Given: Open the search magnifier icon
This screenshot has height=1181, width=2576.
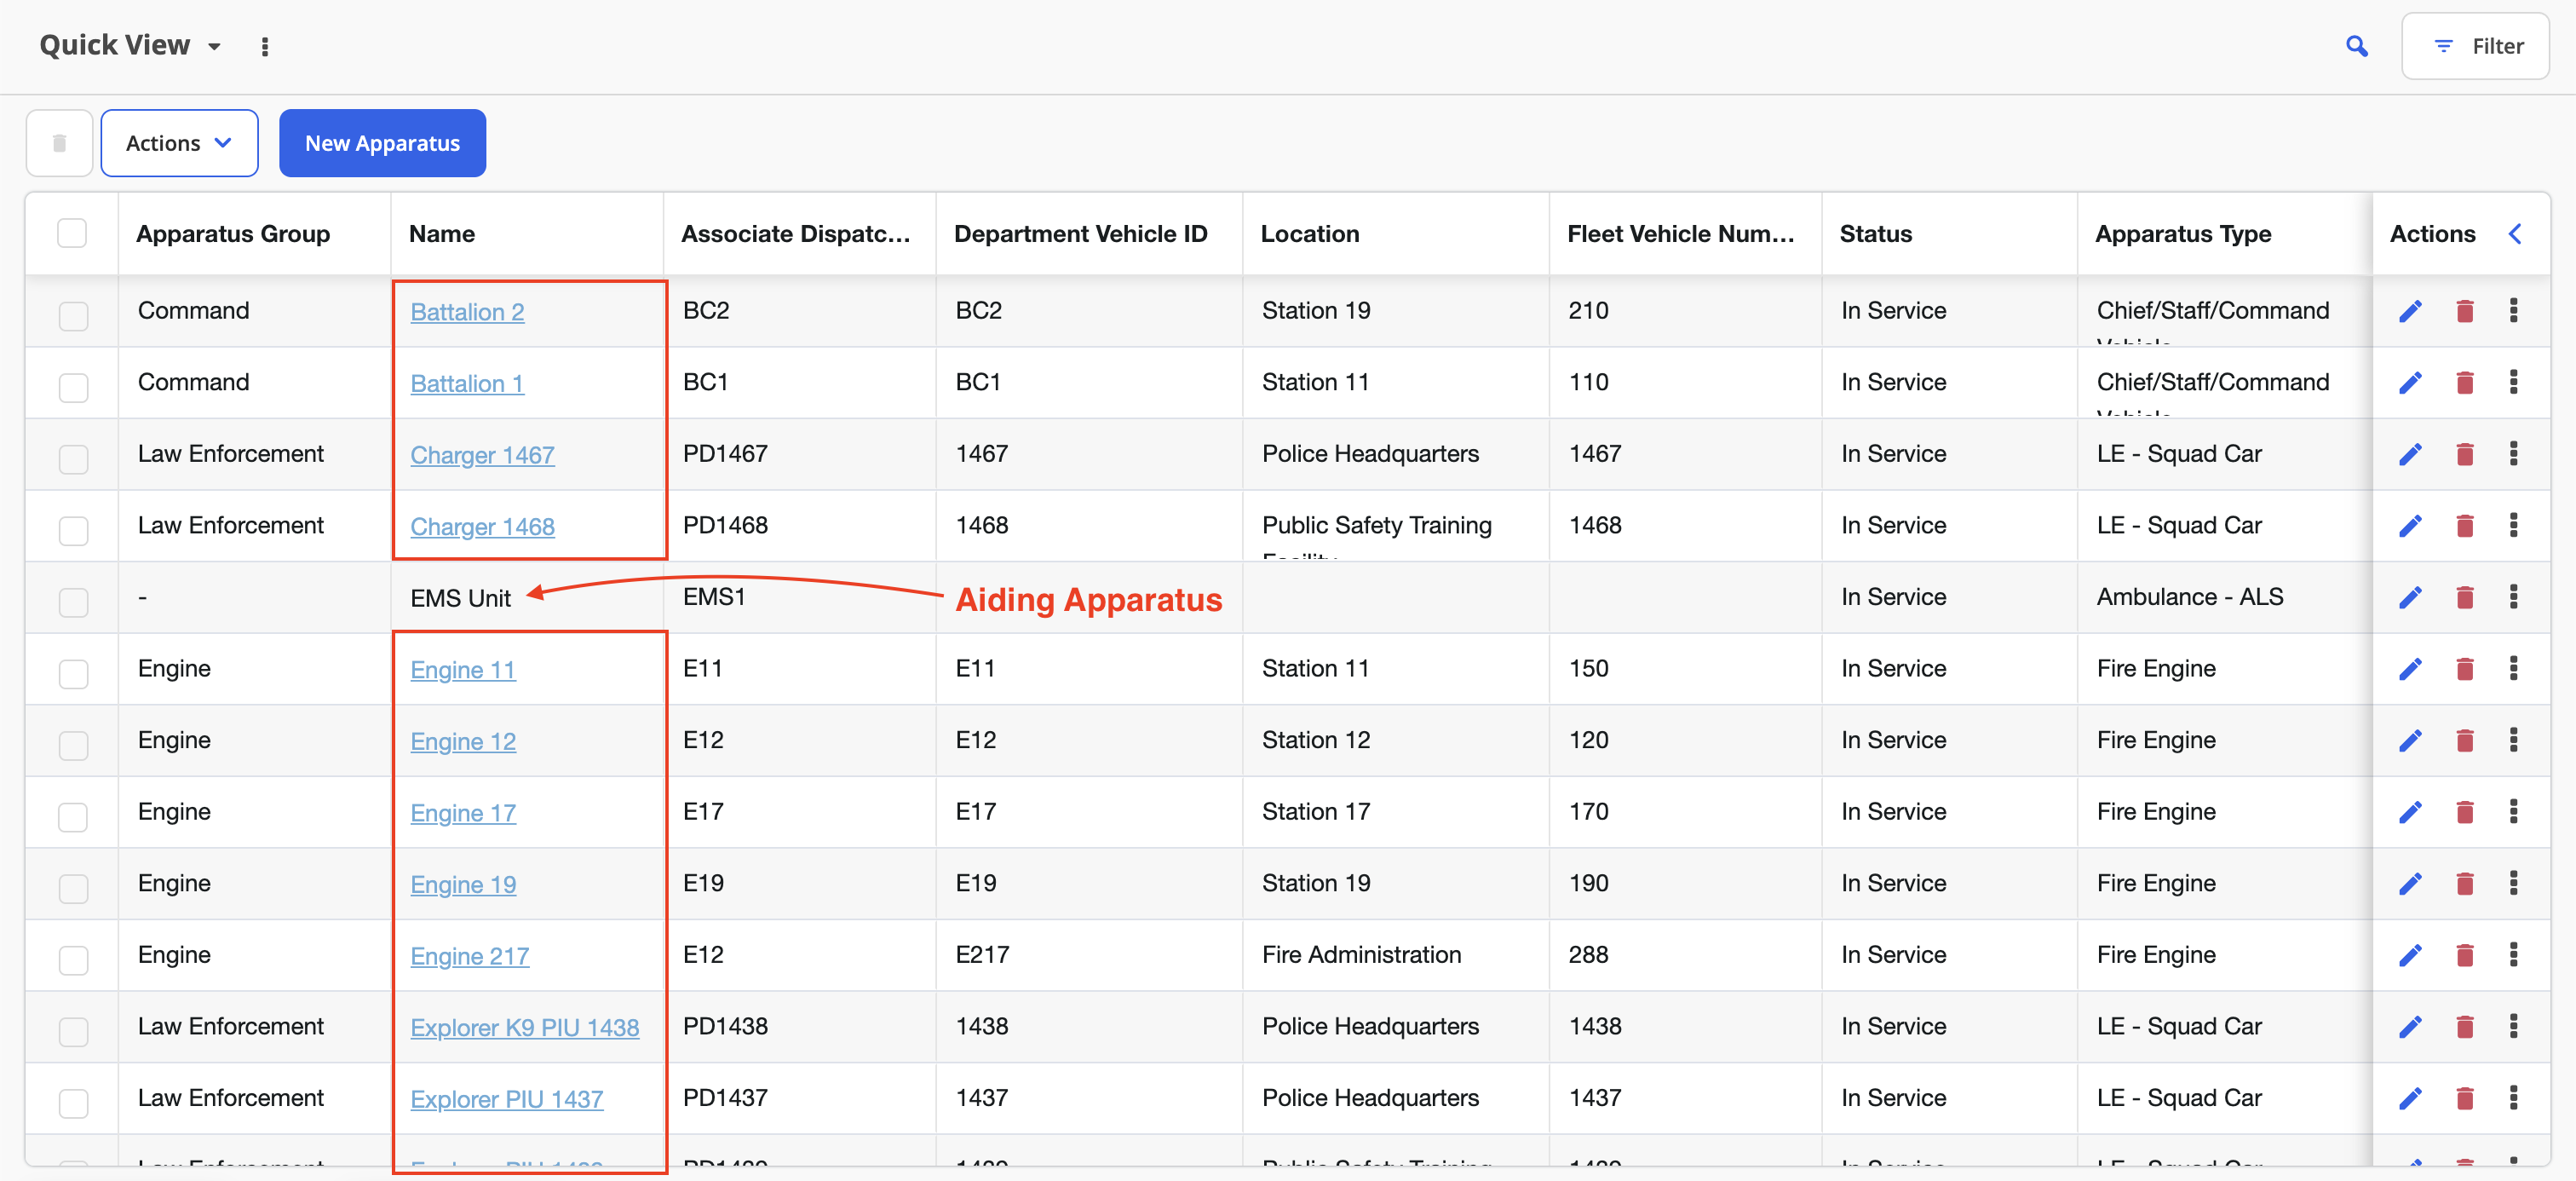Looking at the screenshot, I should (2356, 46).
